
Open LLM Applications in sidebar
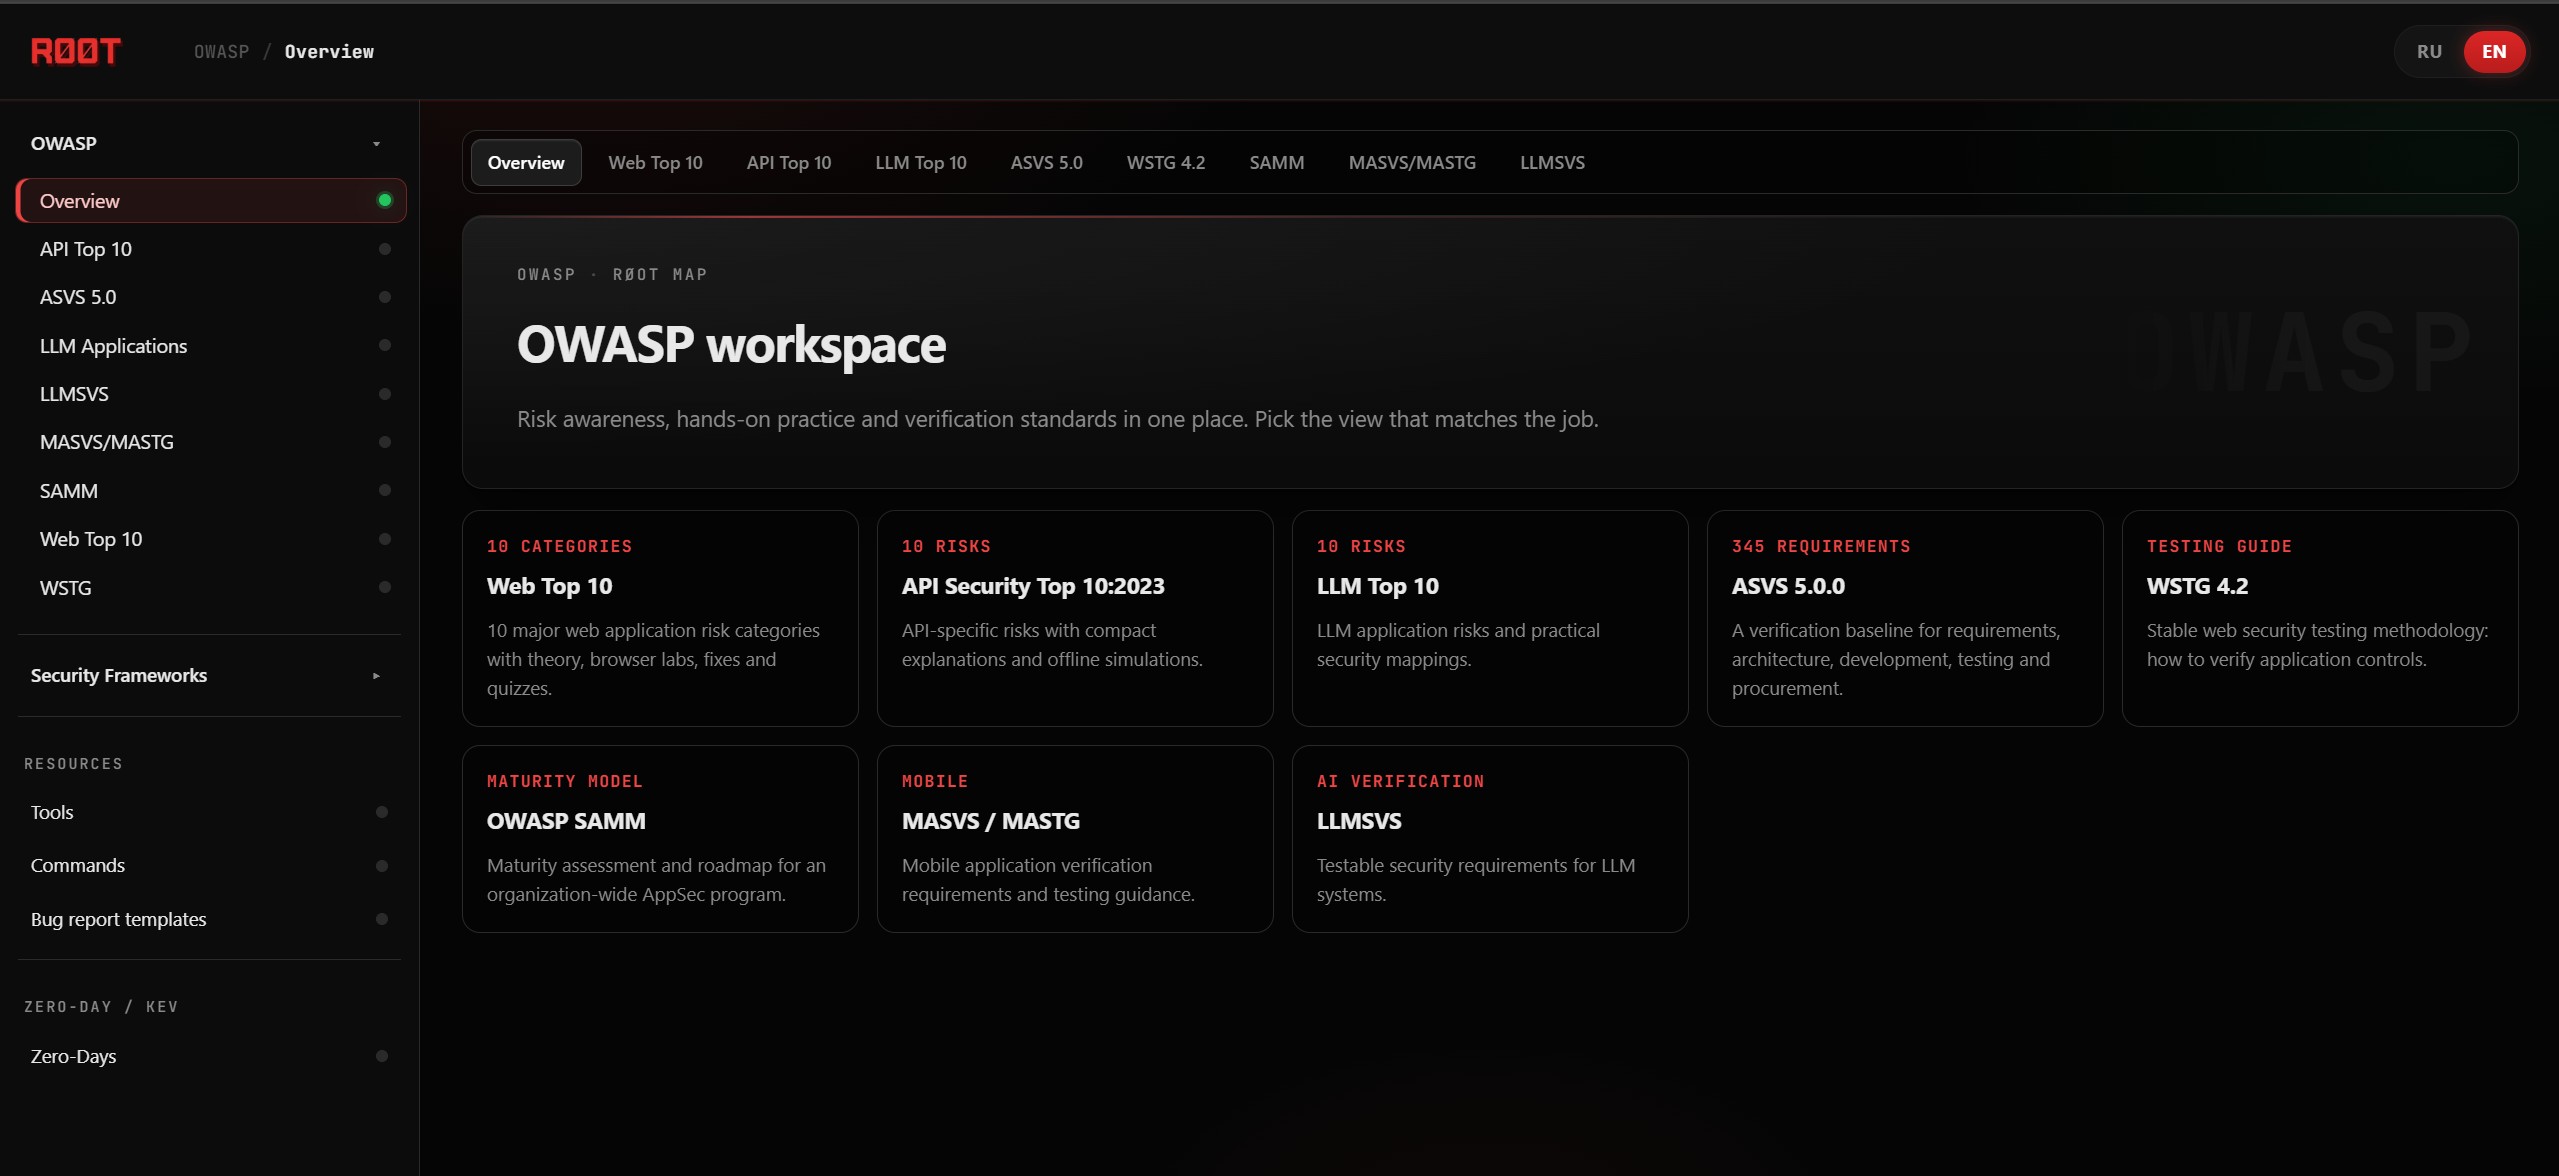point(211,346)
